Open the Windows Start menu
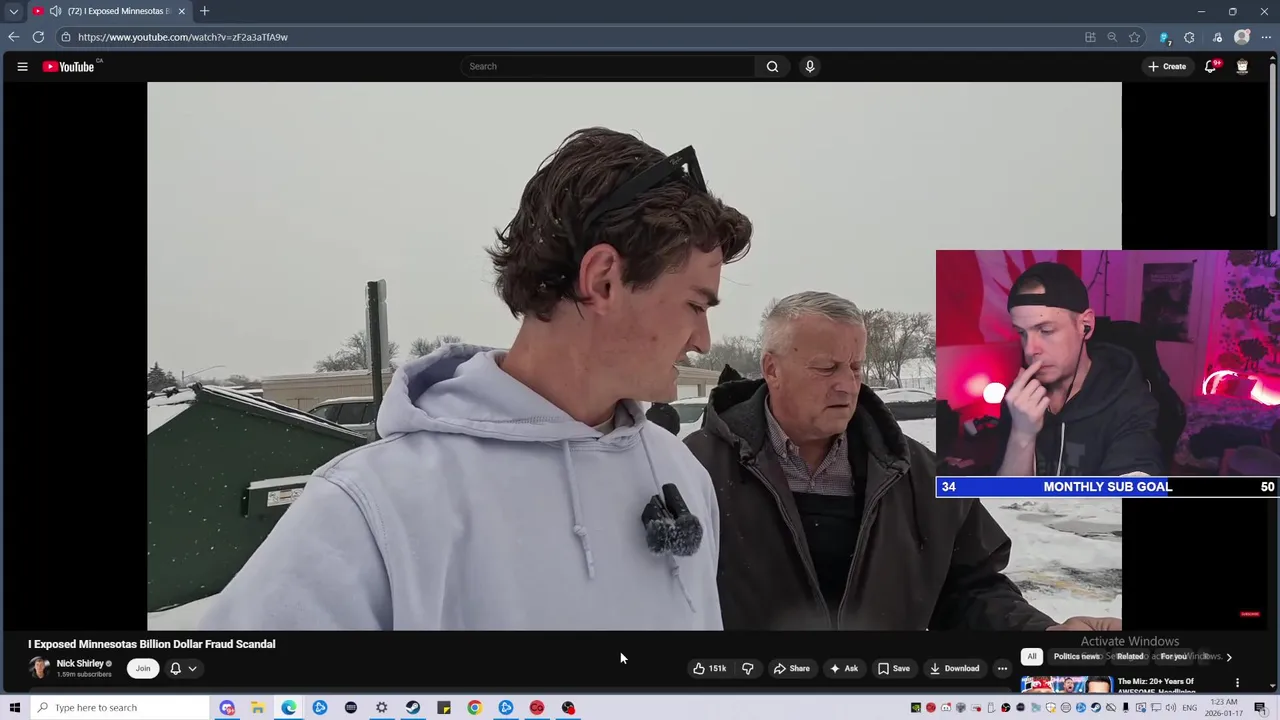The image size is (1280, 720). point(14,708)
